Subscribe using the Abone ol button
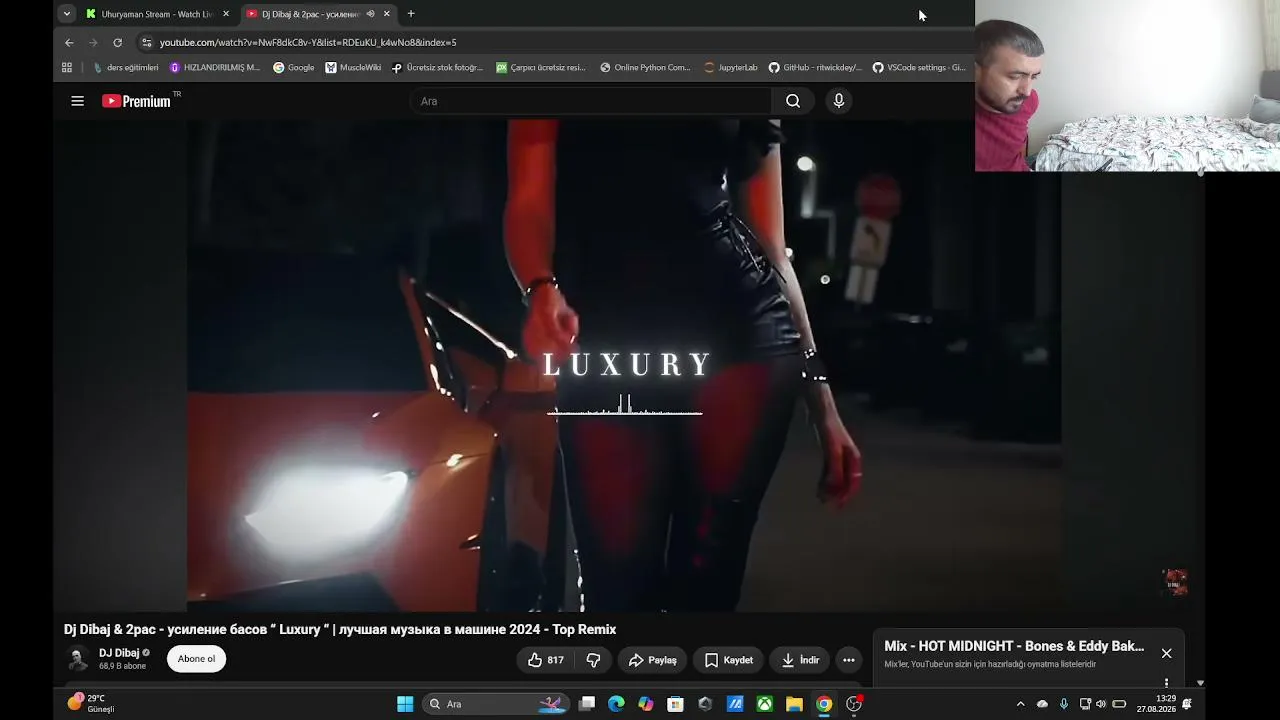Viewport: 1280px width, 720px height. [196, 659]
